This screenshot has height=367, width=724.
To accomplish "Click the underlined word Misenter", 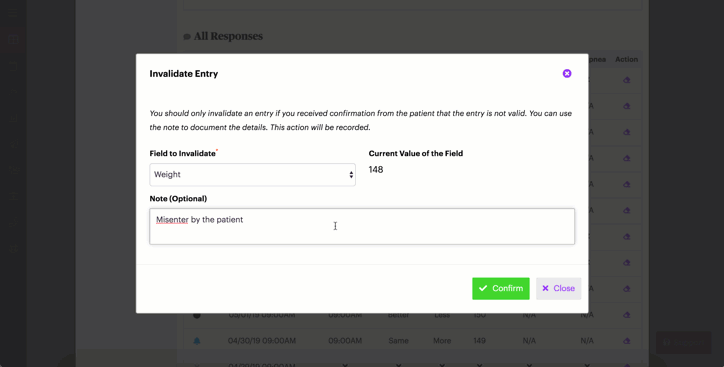I will (x=172, y=220).
